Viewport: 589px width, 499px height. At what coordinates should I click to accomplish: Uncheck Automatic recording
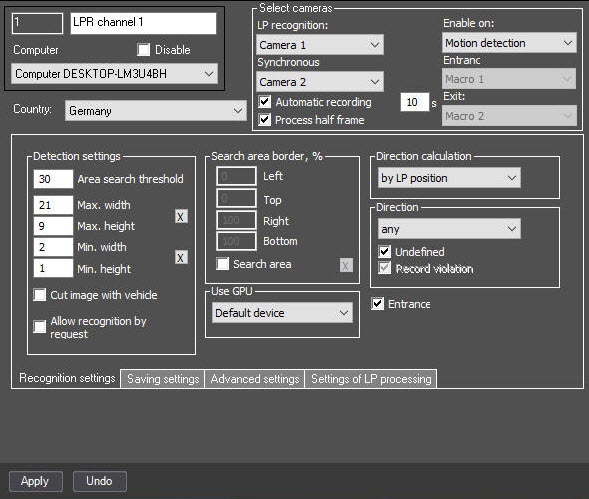pyautogui.click(x=264, y=102)
